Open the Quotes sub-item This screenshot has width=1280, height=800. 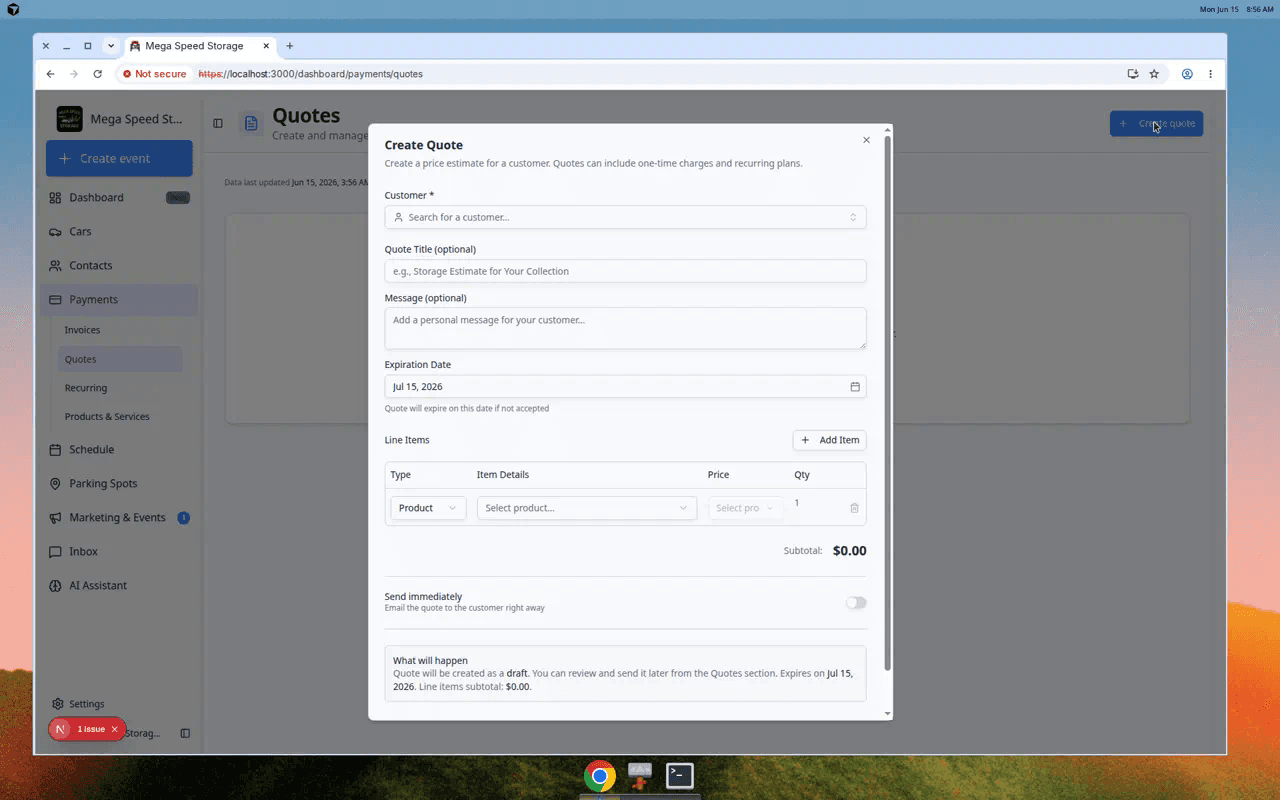[x=119, y=359]
